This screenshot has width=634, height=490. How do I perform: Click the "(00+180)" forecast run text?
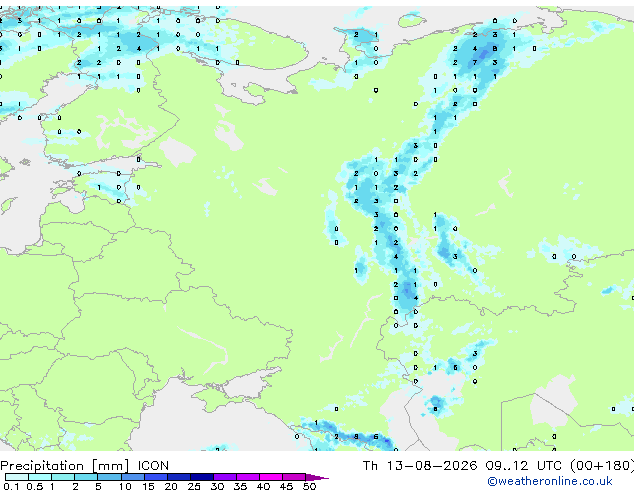tap(602, 466)
